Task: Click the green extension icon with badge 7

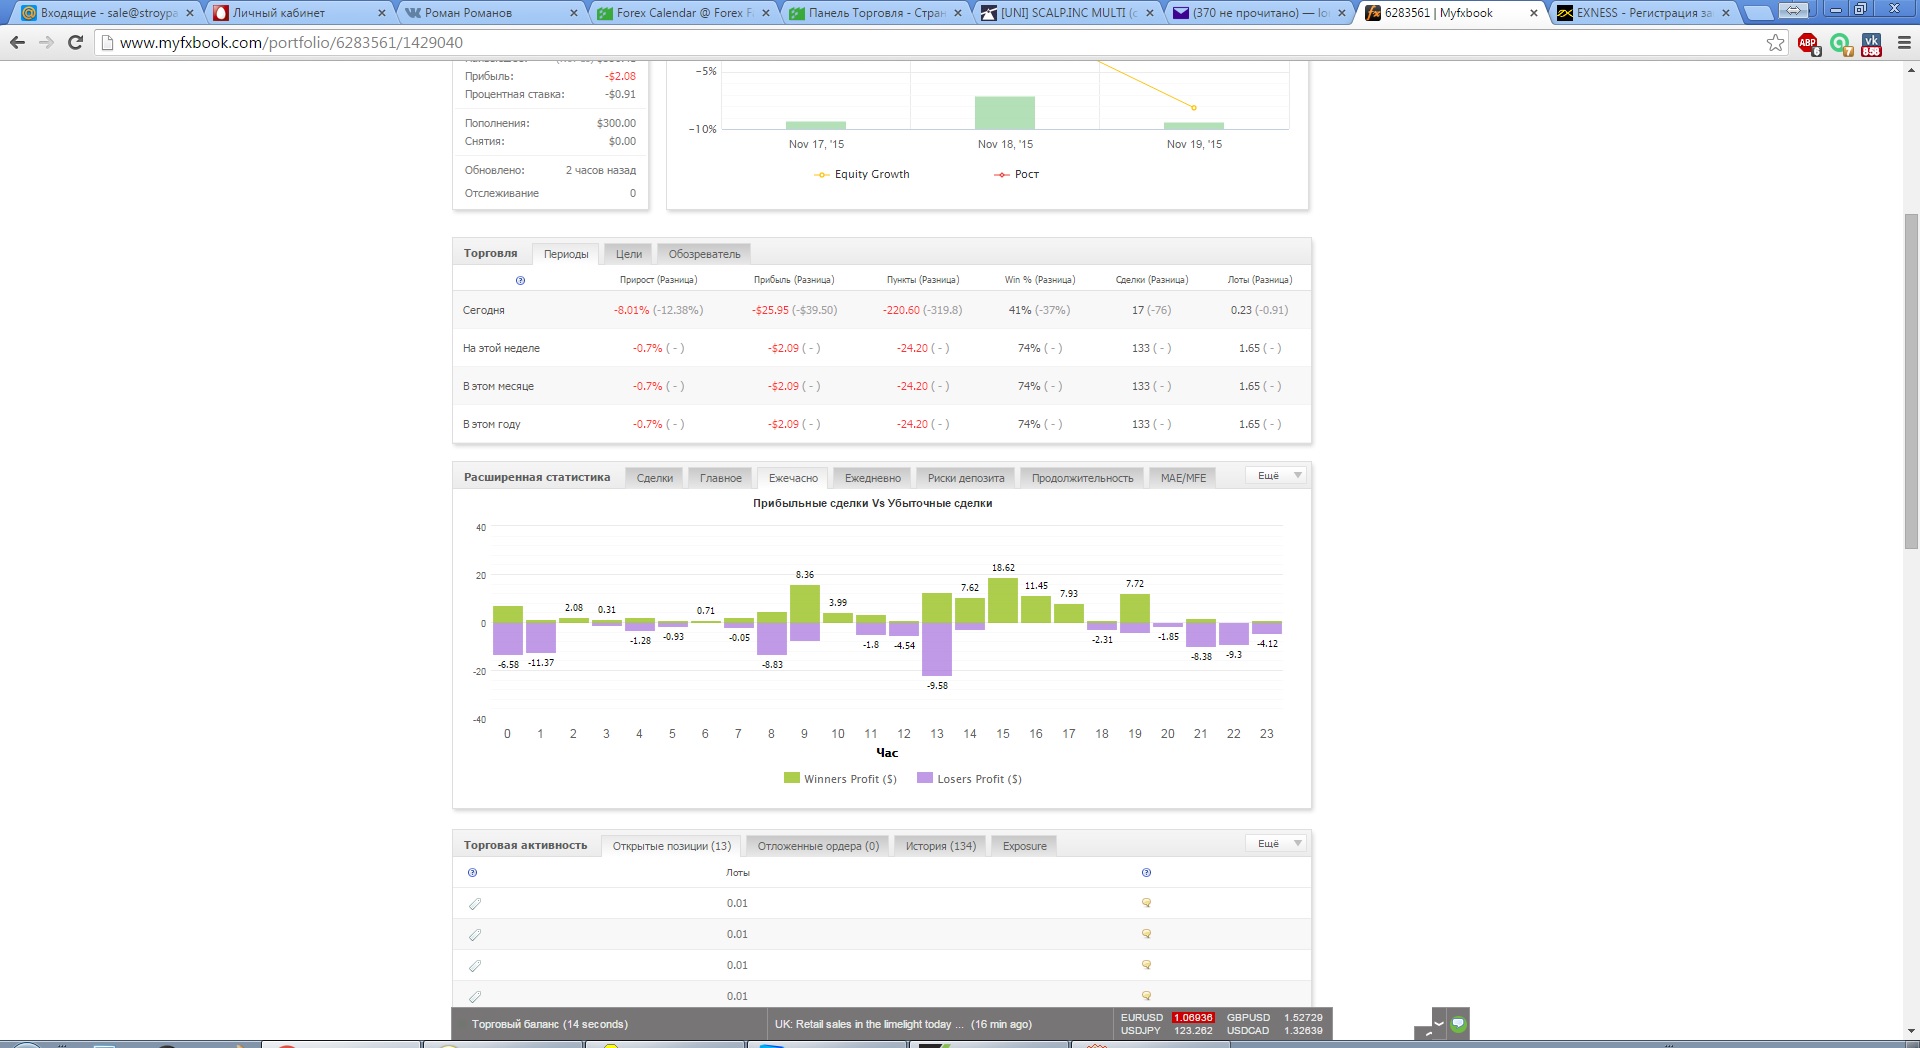Action: point(1840,43)
